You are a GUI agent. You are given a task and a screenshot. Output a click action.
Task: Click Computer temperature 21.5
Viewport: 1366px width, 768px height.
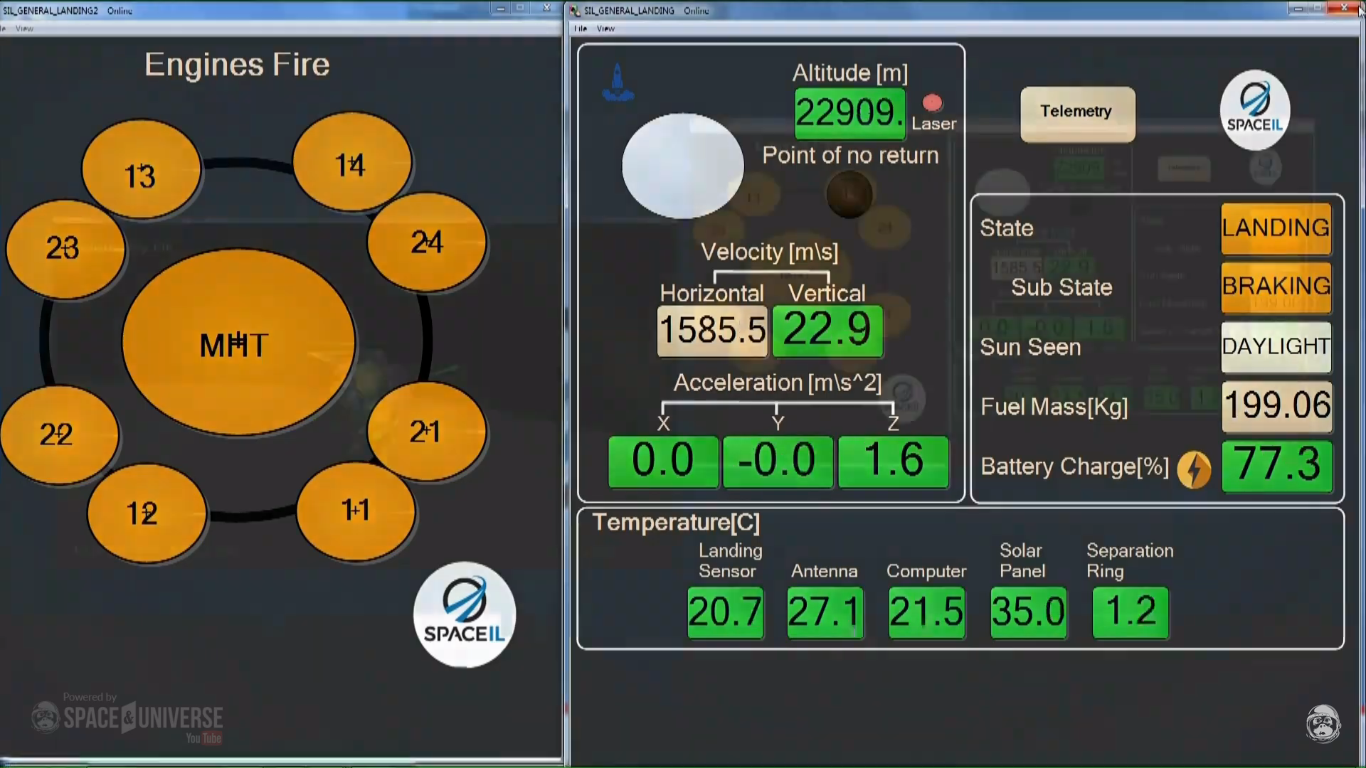927,613
